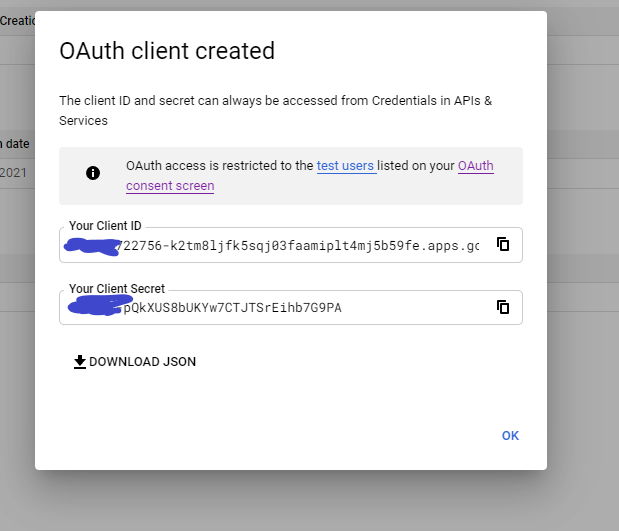This screenshot has height=531, width=619.
Task: Click inside the Client ID field
Action: click(300, 245)
